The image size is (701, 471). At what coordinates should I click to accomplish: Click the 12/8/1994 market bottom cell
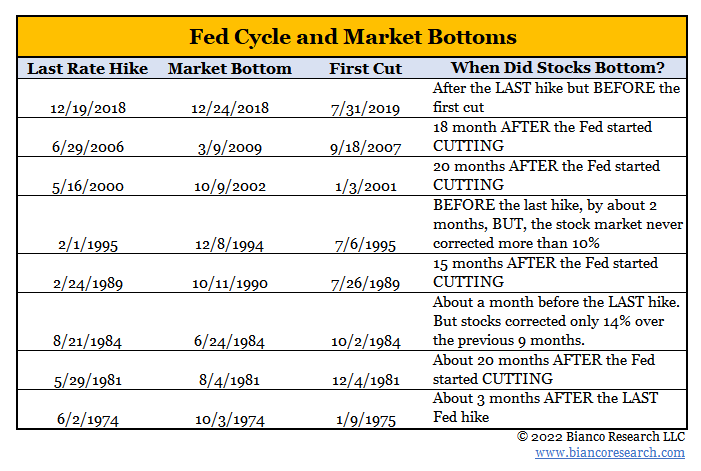pos(230,243)
